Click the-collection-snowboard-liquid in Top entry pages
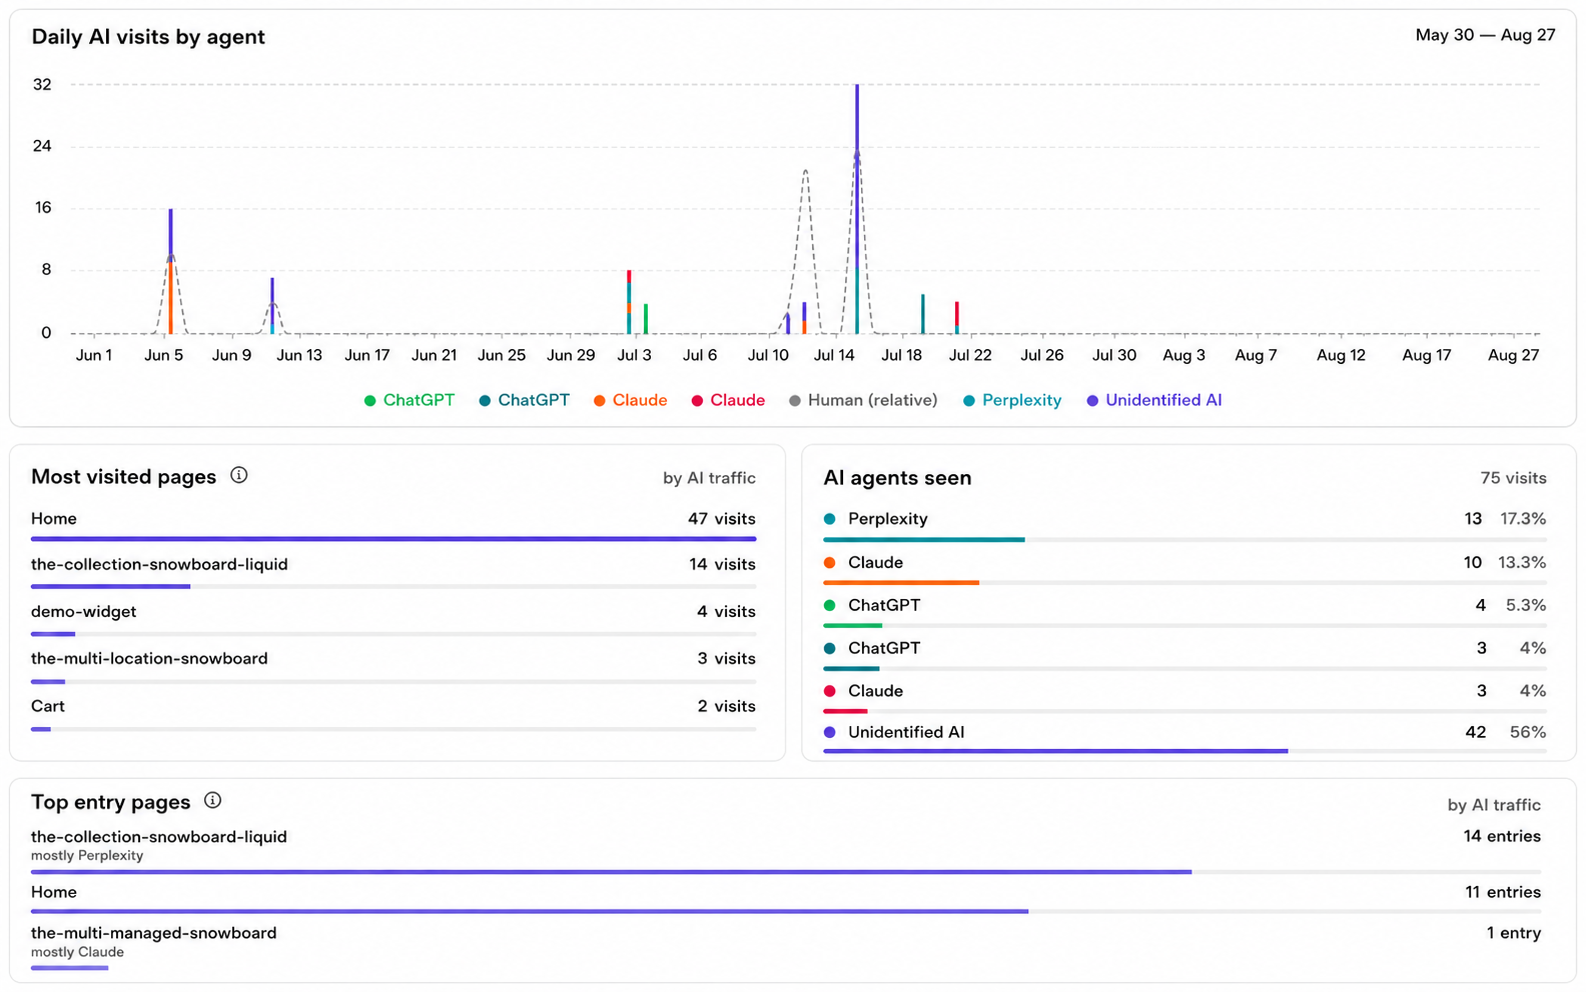Image resolution: width=1586 pixels, height=992 pixels. 786,850
